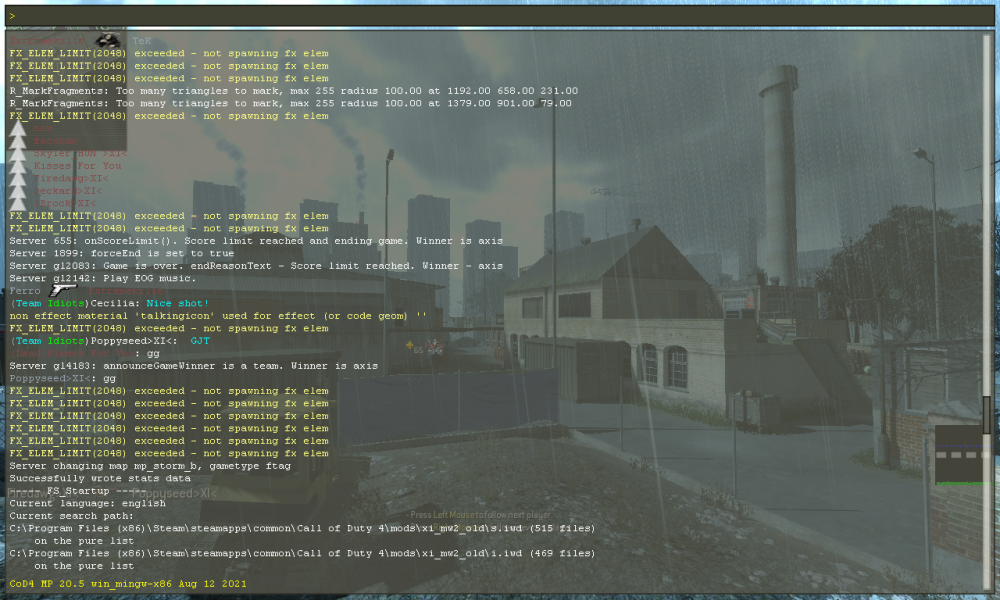Click the white arrow icon beside iBrock>XI<
1000x600 pixels.
point(18,203)
